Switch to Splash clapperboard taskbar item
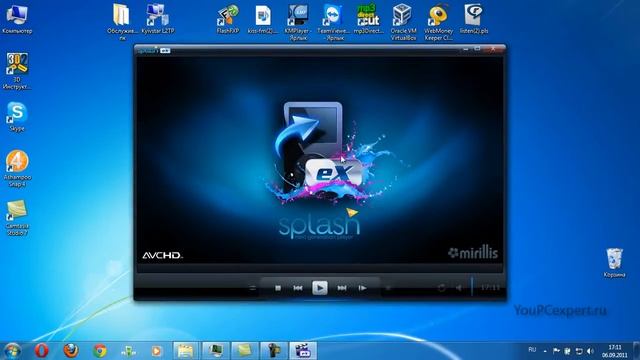The height and width of the screenshot is (360, 640). click(303, 351)
